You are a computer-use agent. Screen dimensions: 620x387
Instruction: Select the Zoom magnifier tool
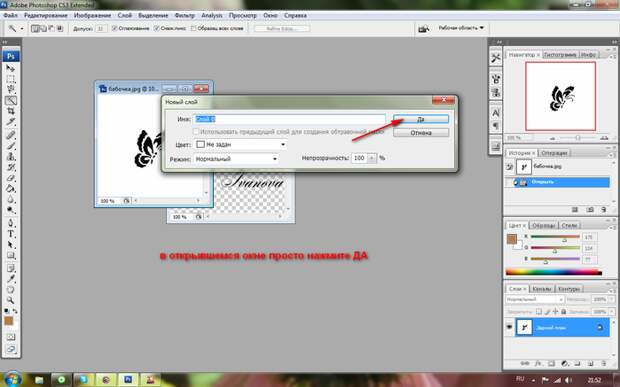click(x=11, y=300)
